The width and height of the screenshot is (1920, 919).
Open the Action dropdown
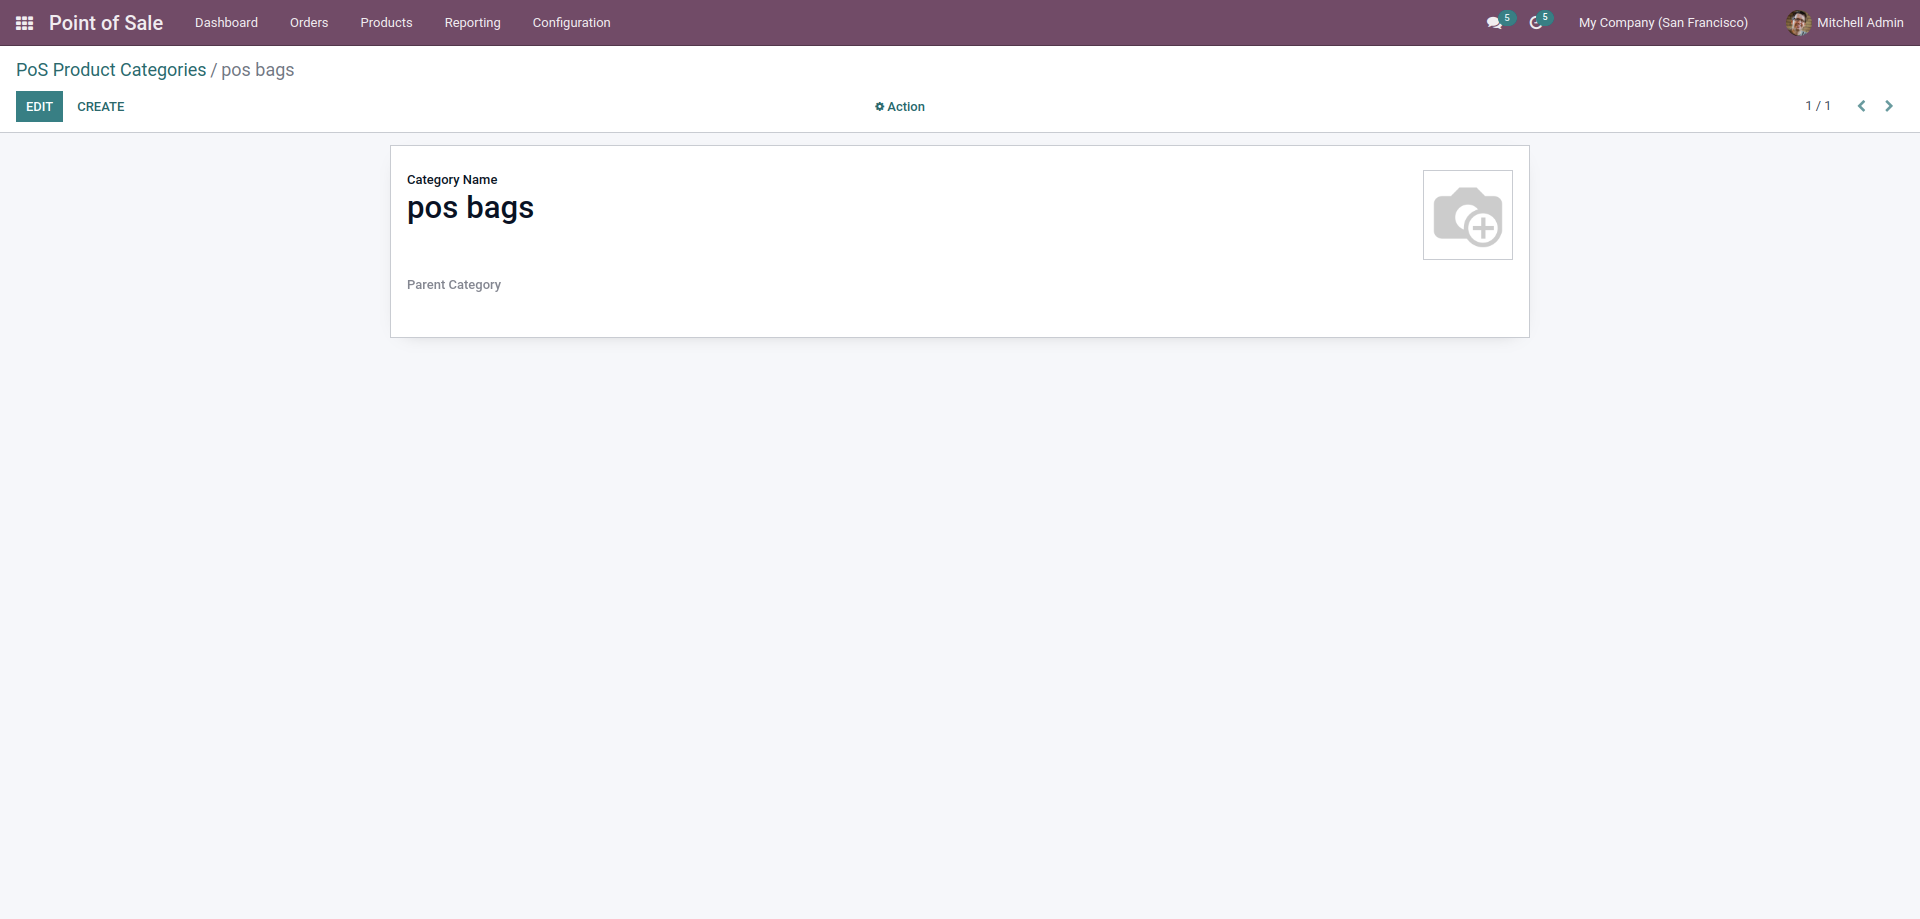(900, 107)
